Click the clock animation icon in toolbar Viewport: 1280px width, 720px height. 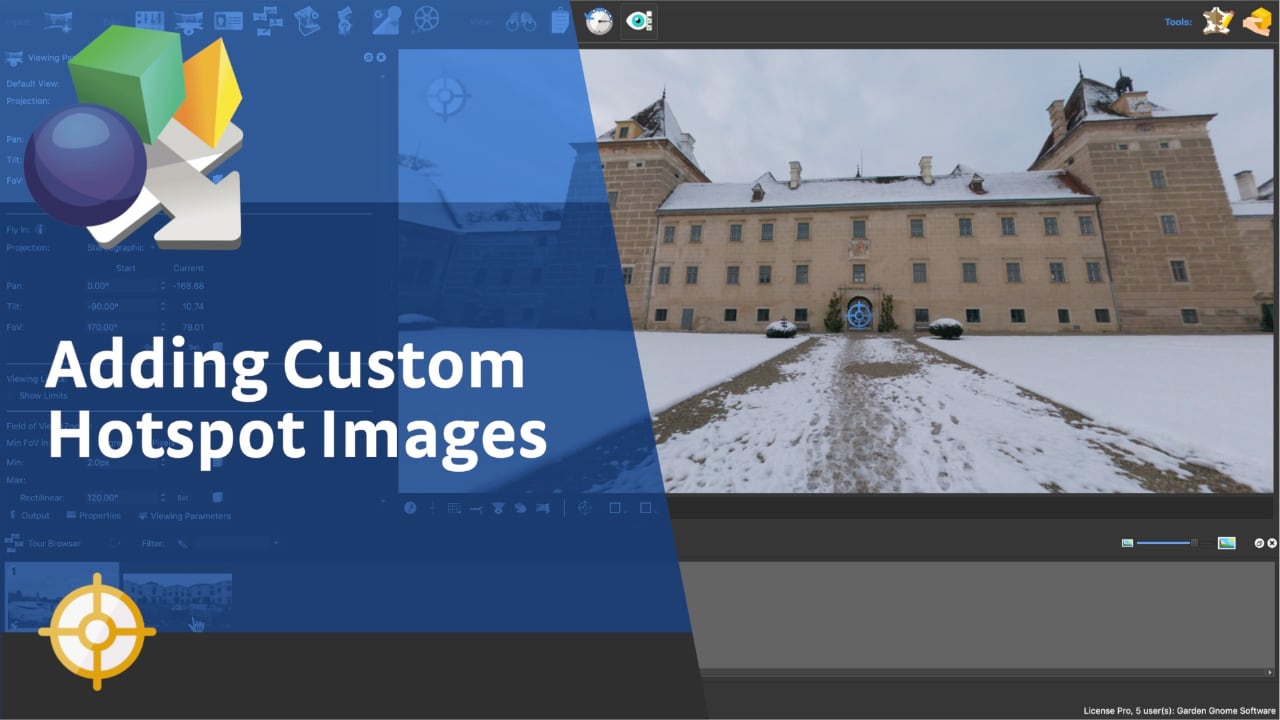(x=599, y=21)
